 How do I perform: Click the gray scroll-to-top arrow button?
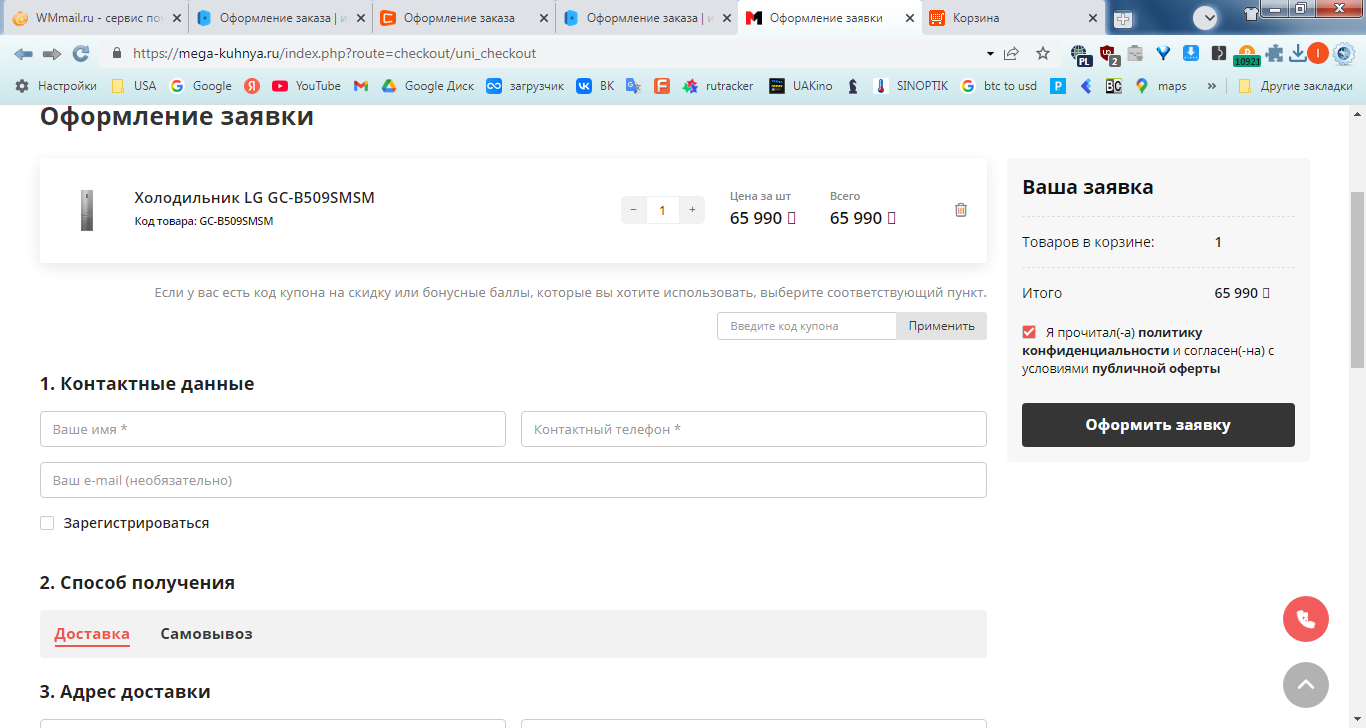pyautogui.click(x=1306, y=685)
